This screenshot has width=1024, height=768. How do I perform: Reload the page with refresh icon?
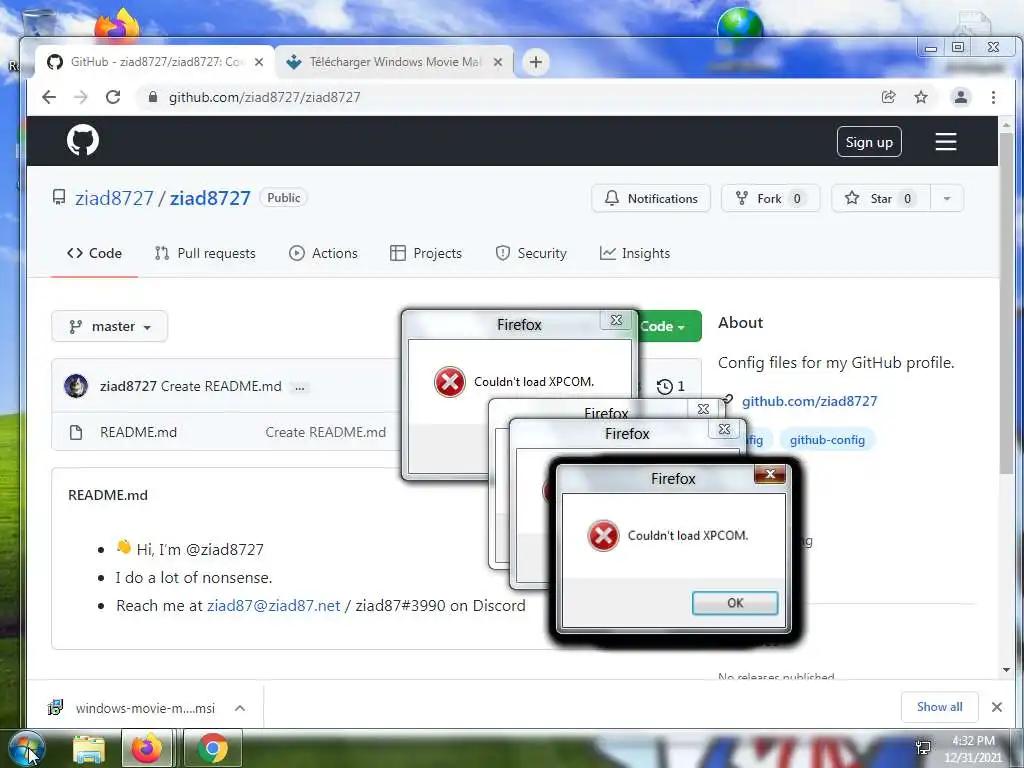(113, 97)
